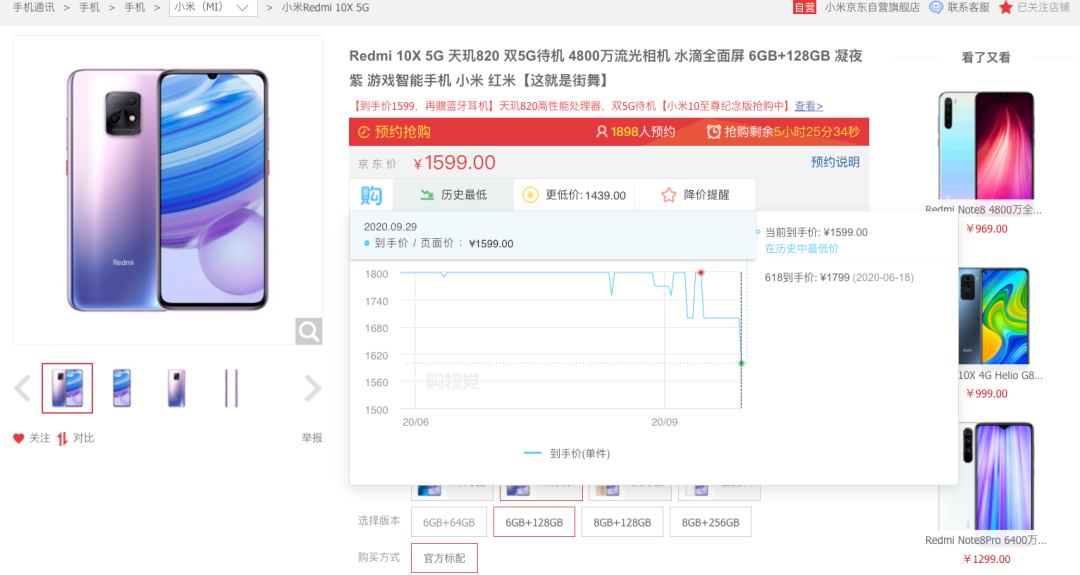
Task: Open the 历史最低 tab
Action: coord(453,195)
